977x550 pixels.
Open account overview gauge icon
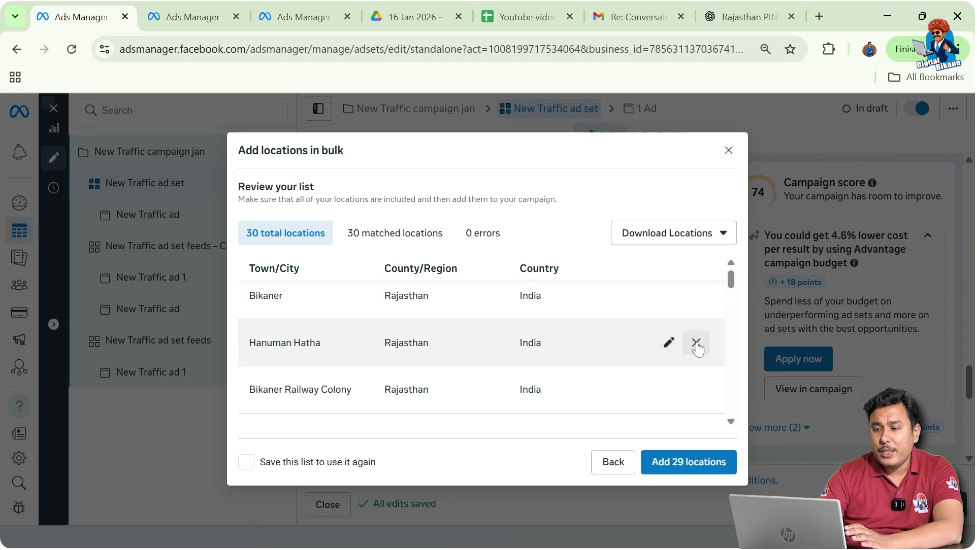coord(19,203)
